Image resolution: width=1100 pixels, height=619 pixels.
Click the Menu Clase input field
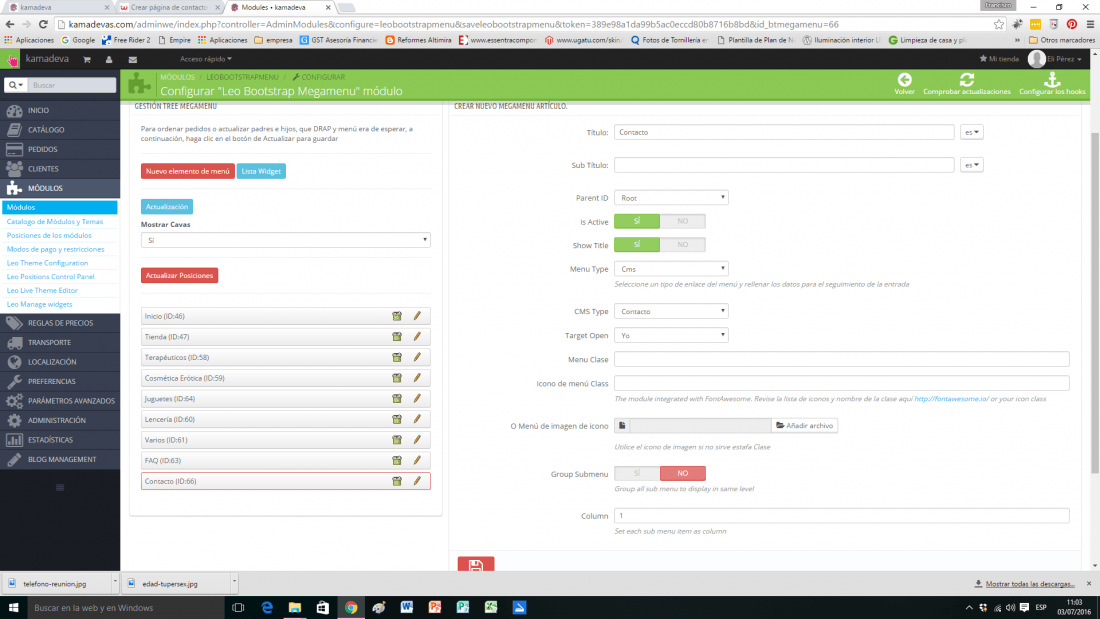point(842,359)
